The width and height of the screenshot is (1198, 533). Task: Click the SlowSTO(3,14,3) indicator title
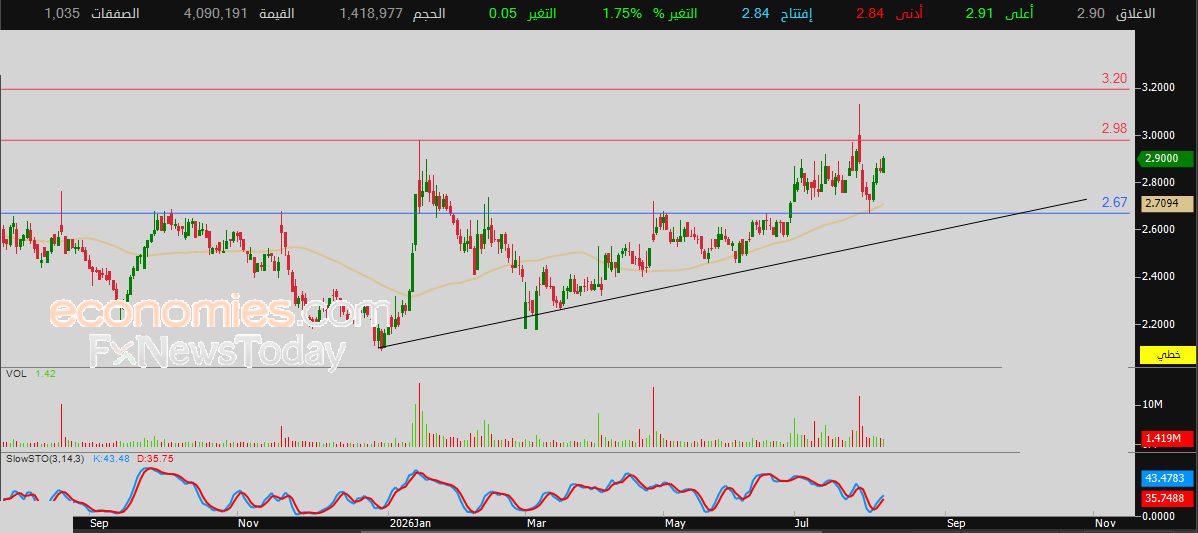tap(44, 458)
